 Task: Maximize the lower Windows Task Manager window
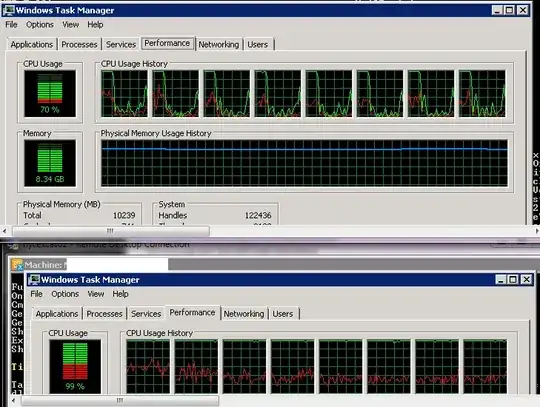coord(513,280)
